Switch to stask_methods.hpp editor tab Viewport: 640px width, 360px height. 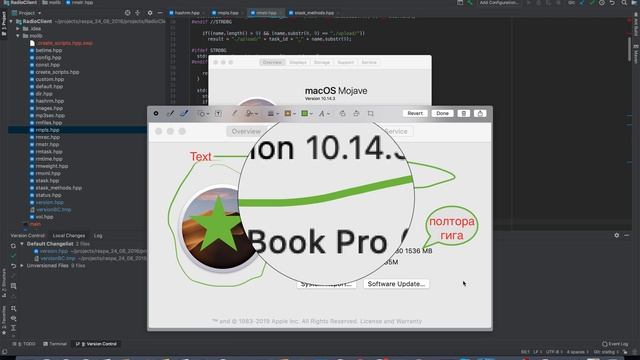tap(313, 13)
